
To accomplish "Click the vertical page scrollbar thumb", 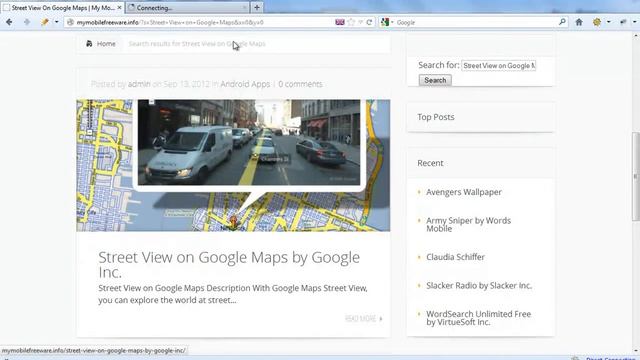I will pos(636,176).
